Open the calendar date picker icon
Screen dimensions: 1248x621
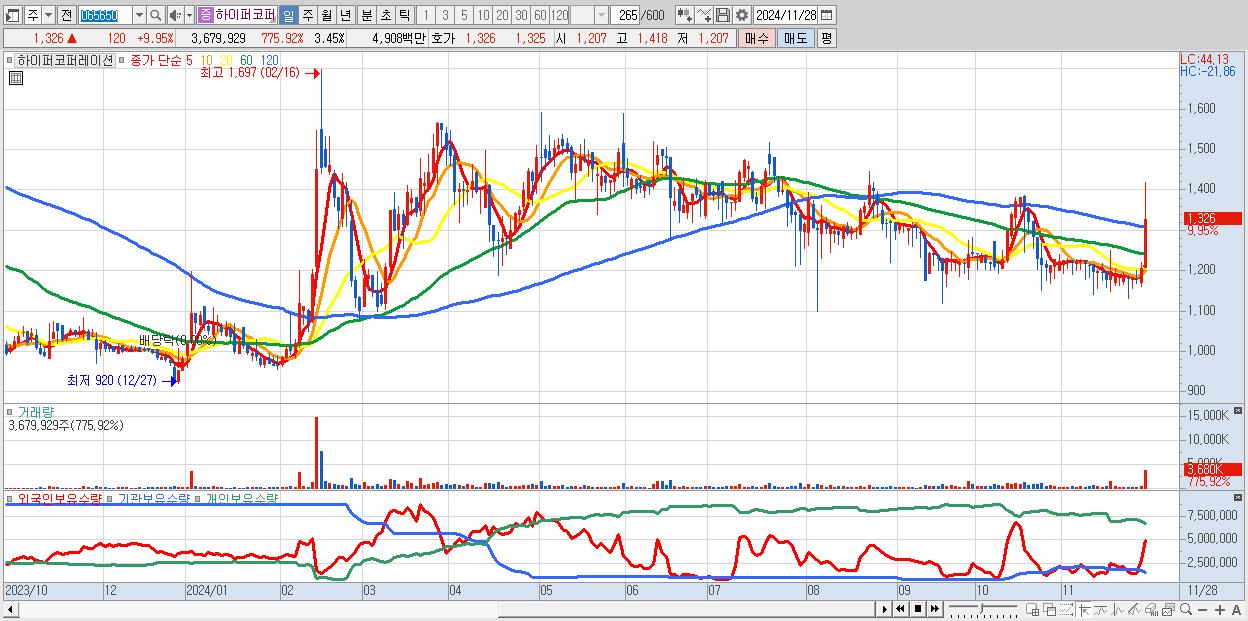coord(826,15)
